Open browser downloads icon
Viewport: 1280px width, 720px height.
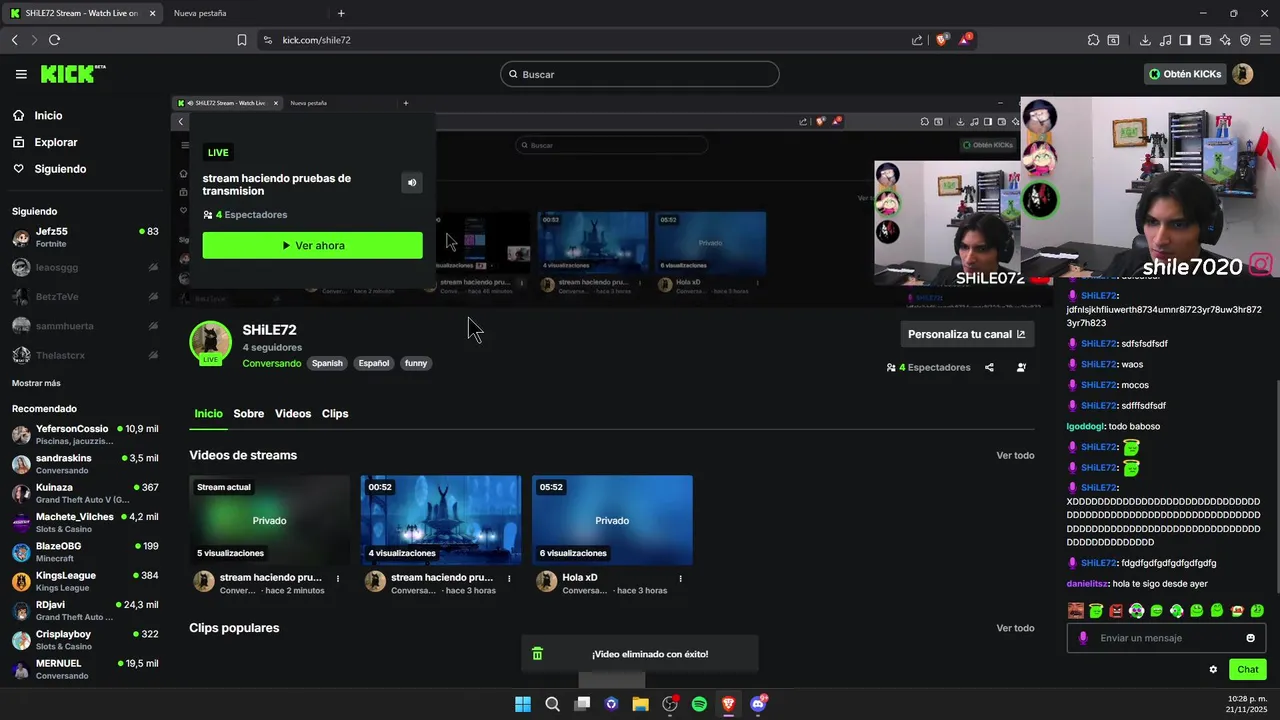(x=1145, y=40)
